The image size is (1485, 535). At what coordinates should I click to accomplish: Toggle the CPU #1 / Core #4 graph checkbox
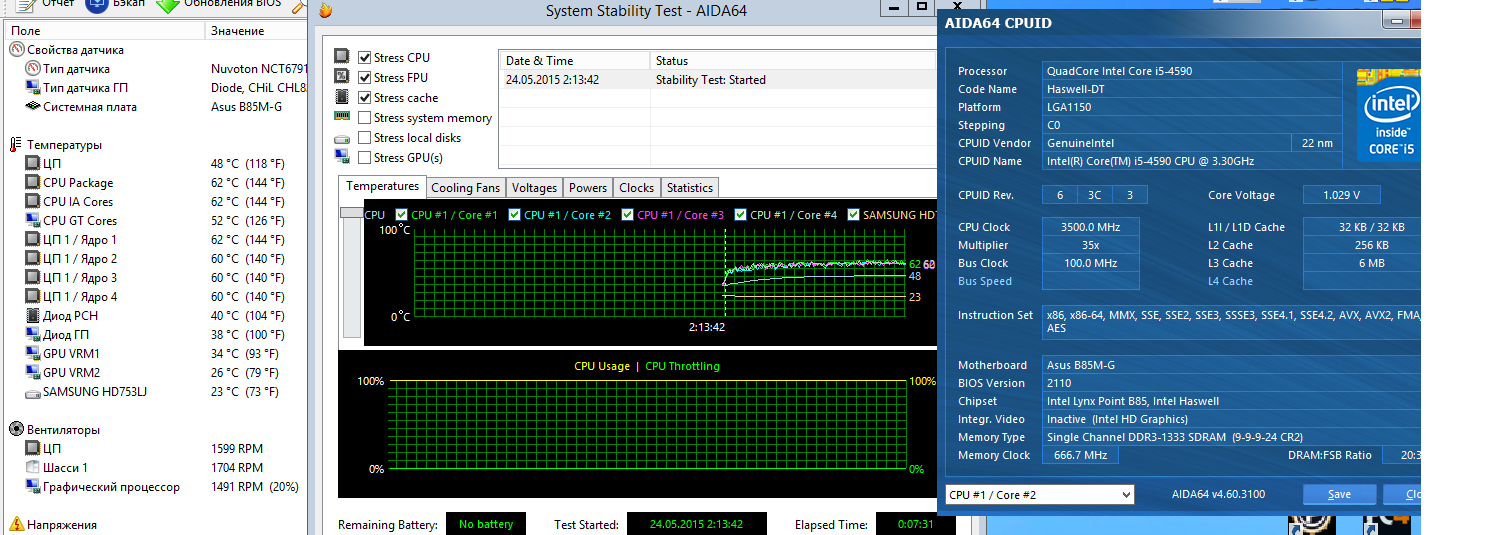pos(741,215)
